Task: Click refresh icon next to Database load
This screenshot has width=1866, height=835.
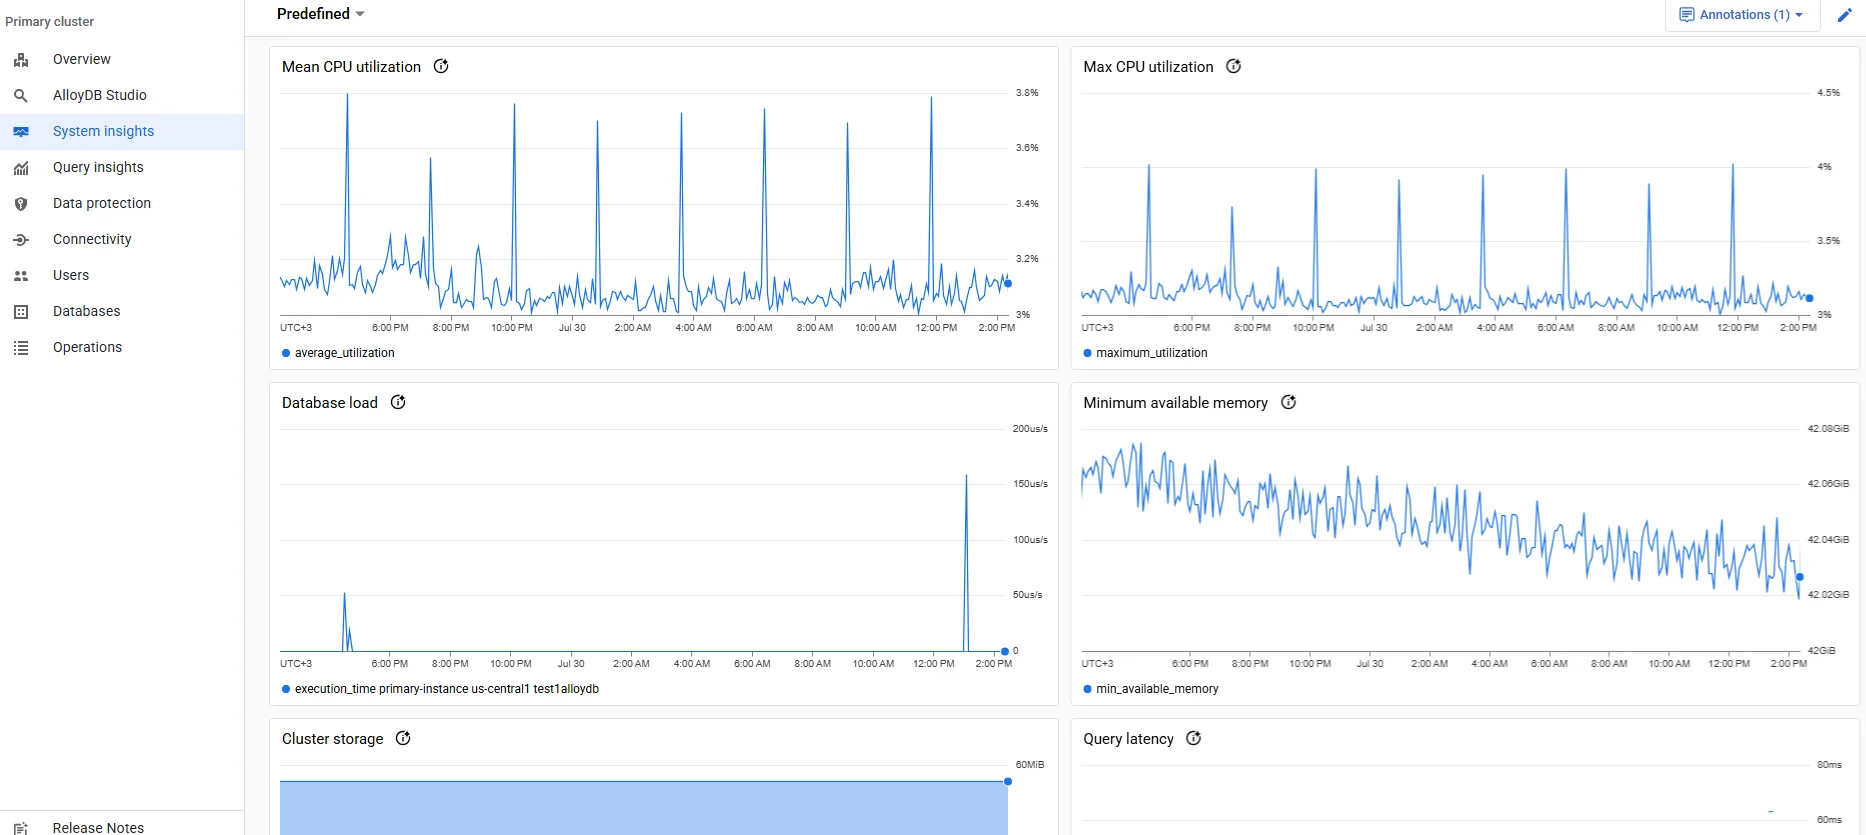Action: (398, 403)
